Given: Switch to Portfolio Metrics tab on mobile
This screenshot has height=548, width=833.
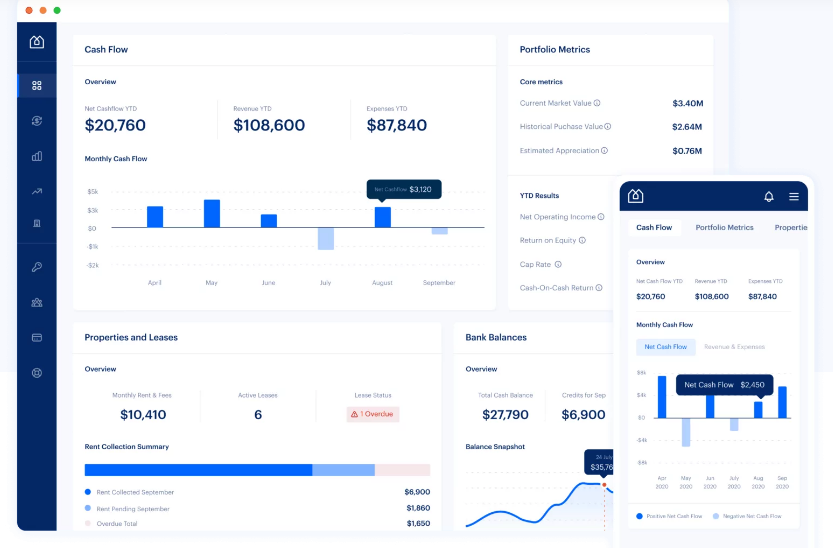Looking at the screenshot, I should click(724, 227).
